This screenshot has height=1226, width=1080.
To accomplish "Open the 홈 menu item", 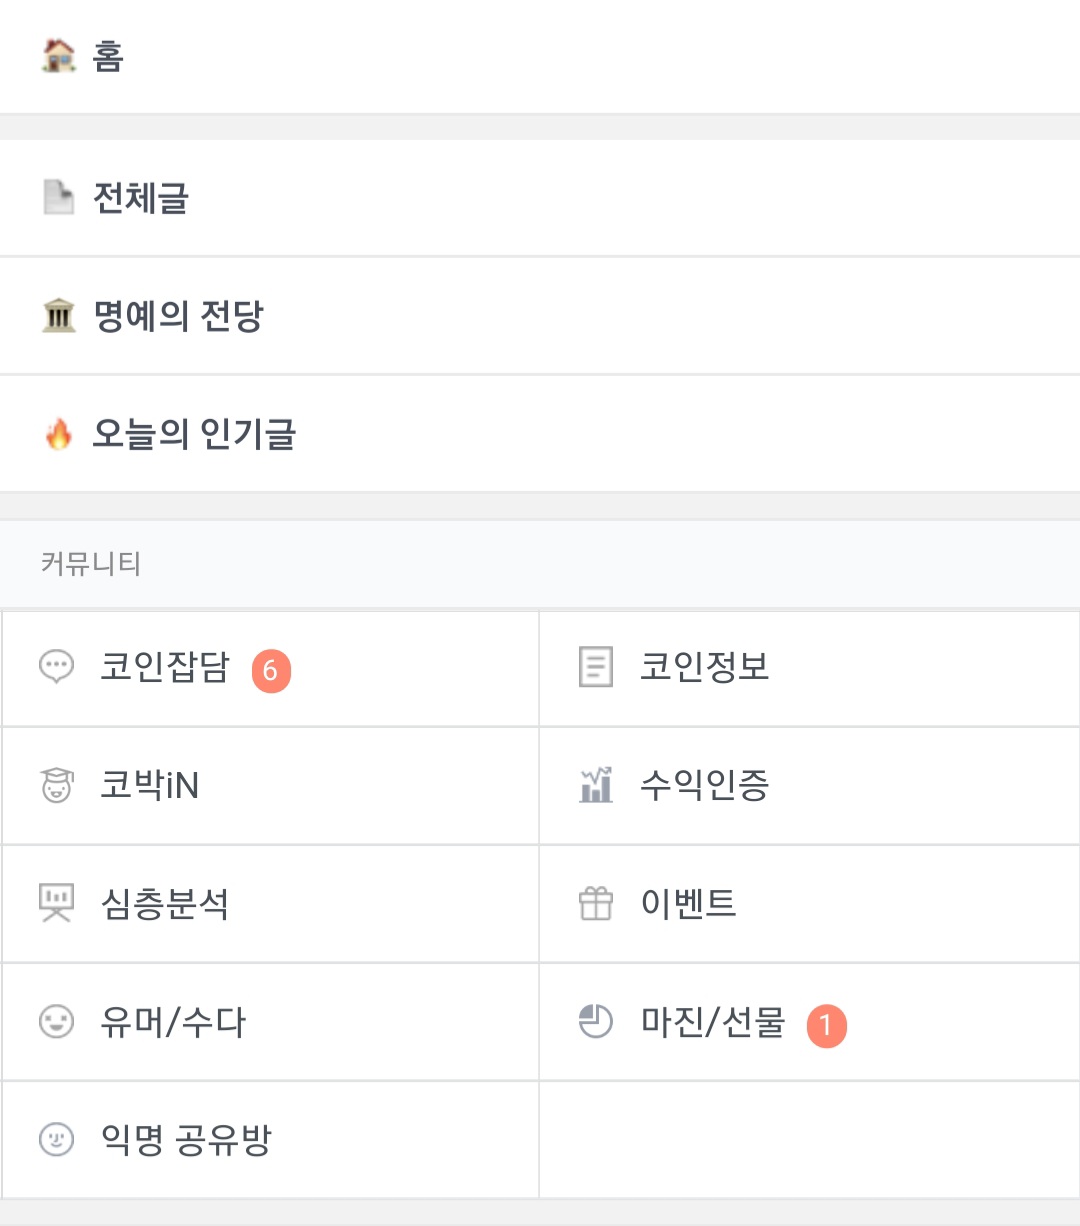I will pos(108,56).
